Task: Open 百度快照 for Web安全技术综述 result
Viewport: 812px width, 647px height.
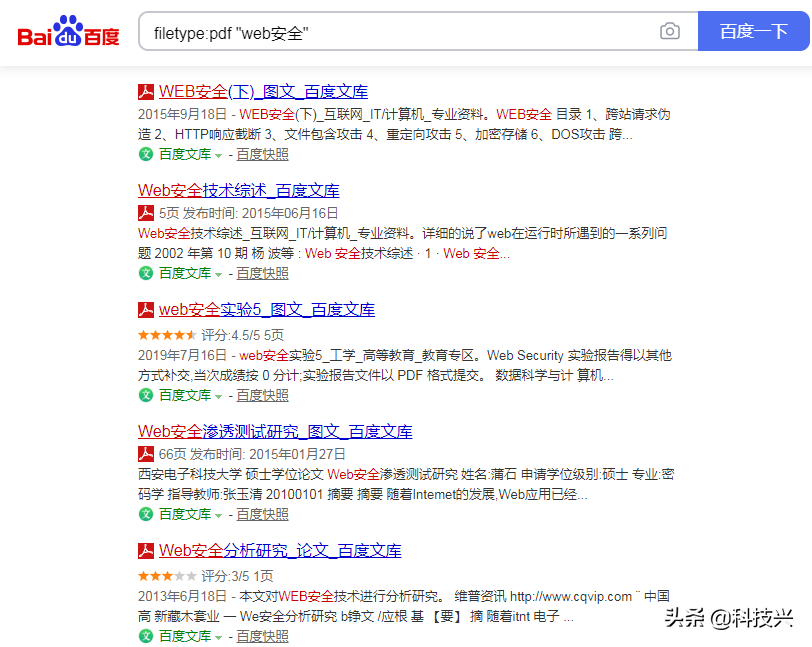Action: pos(262,273)
